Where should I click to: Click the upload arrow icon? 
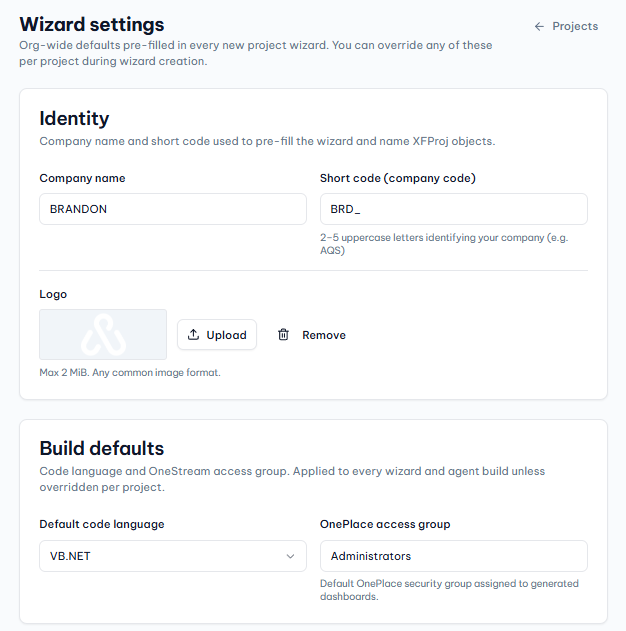194,334
